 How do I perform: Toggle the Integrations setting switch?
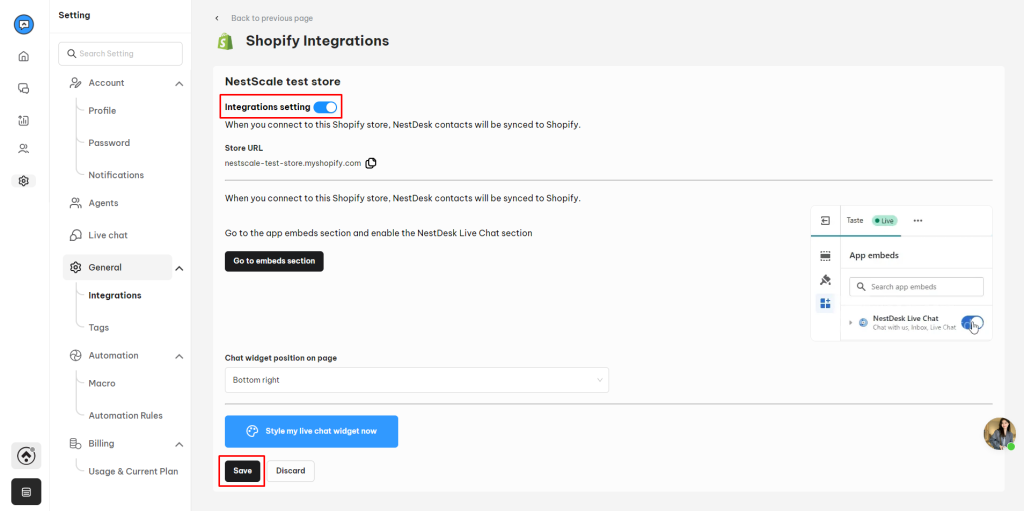point(325,107)
